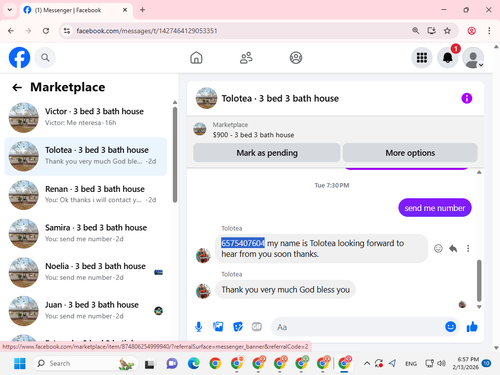Record a voice clip with microphone
The height and width of the screenshot is (375, 500).
[199, 327]
